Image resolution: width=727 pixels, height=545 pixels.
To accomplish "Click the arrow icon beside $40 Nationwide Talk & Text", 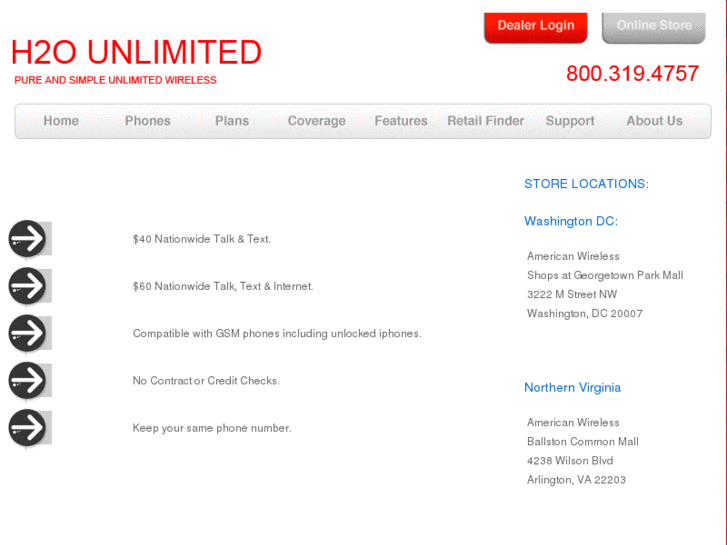I will 27,238.
